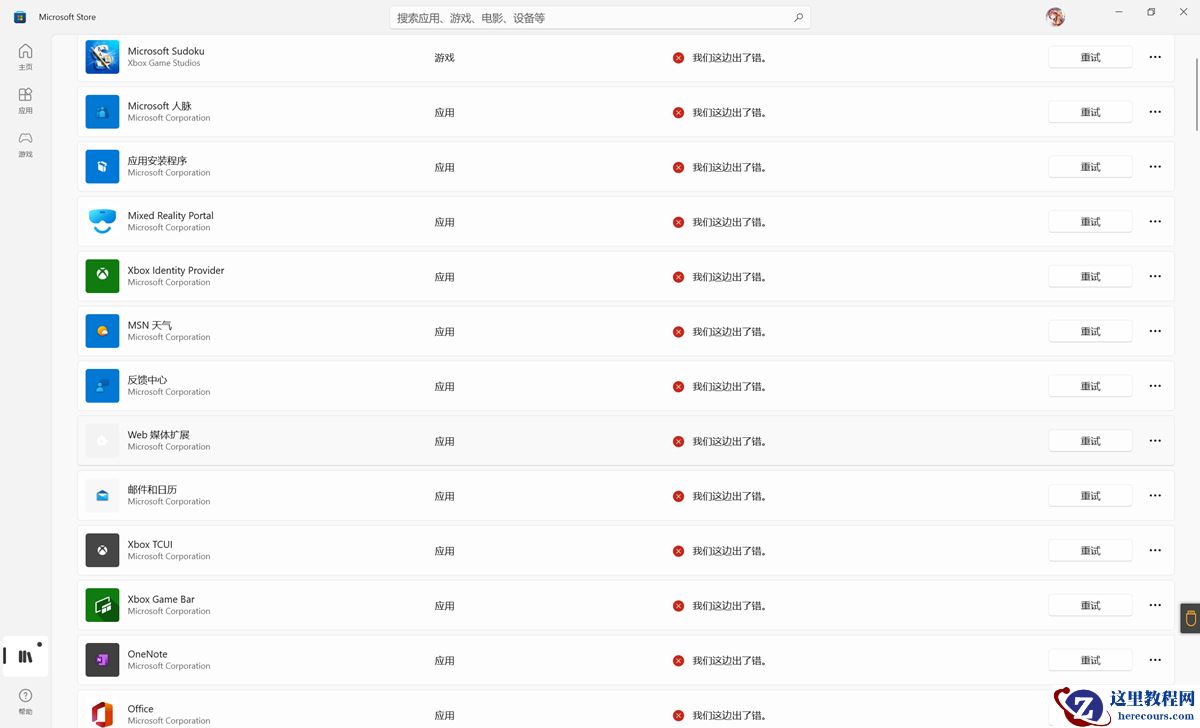Image resolution: width=1200 pixels, height=728 pixels.
Task: Retry 应用安装程序 update with 重试
Action: click(x=1090, y=167)
